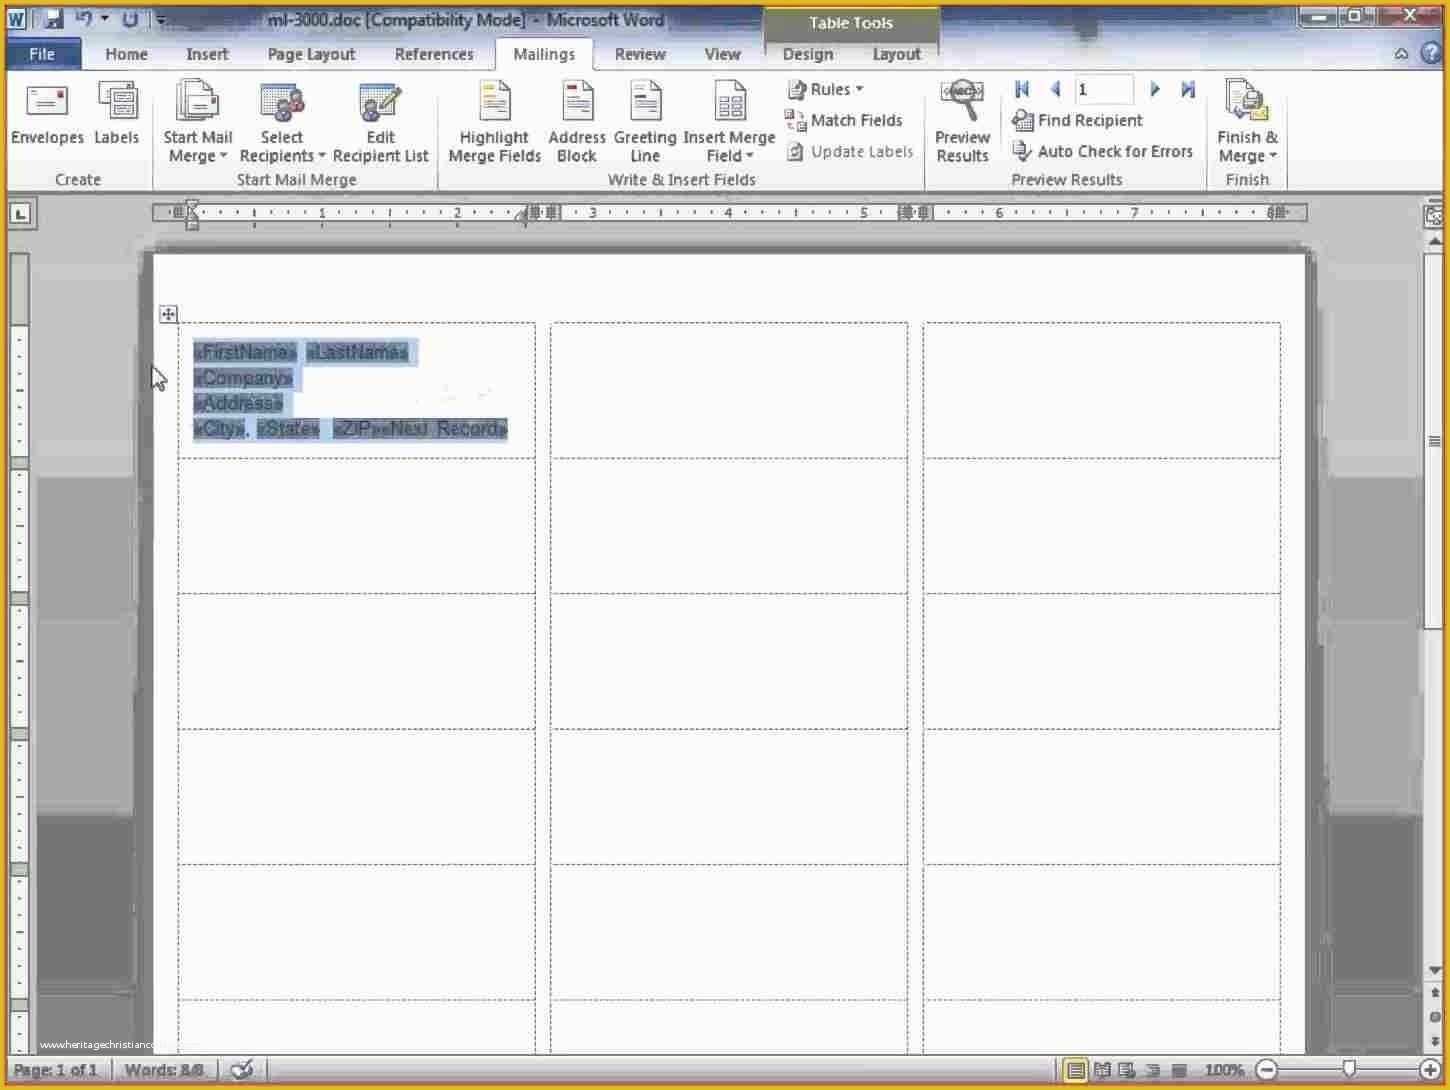Switch to the Insert tab
Screen dimensions: 1450x1090
[x=207, y=54]
